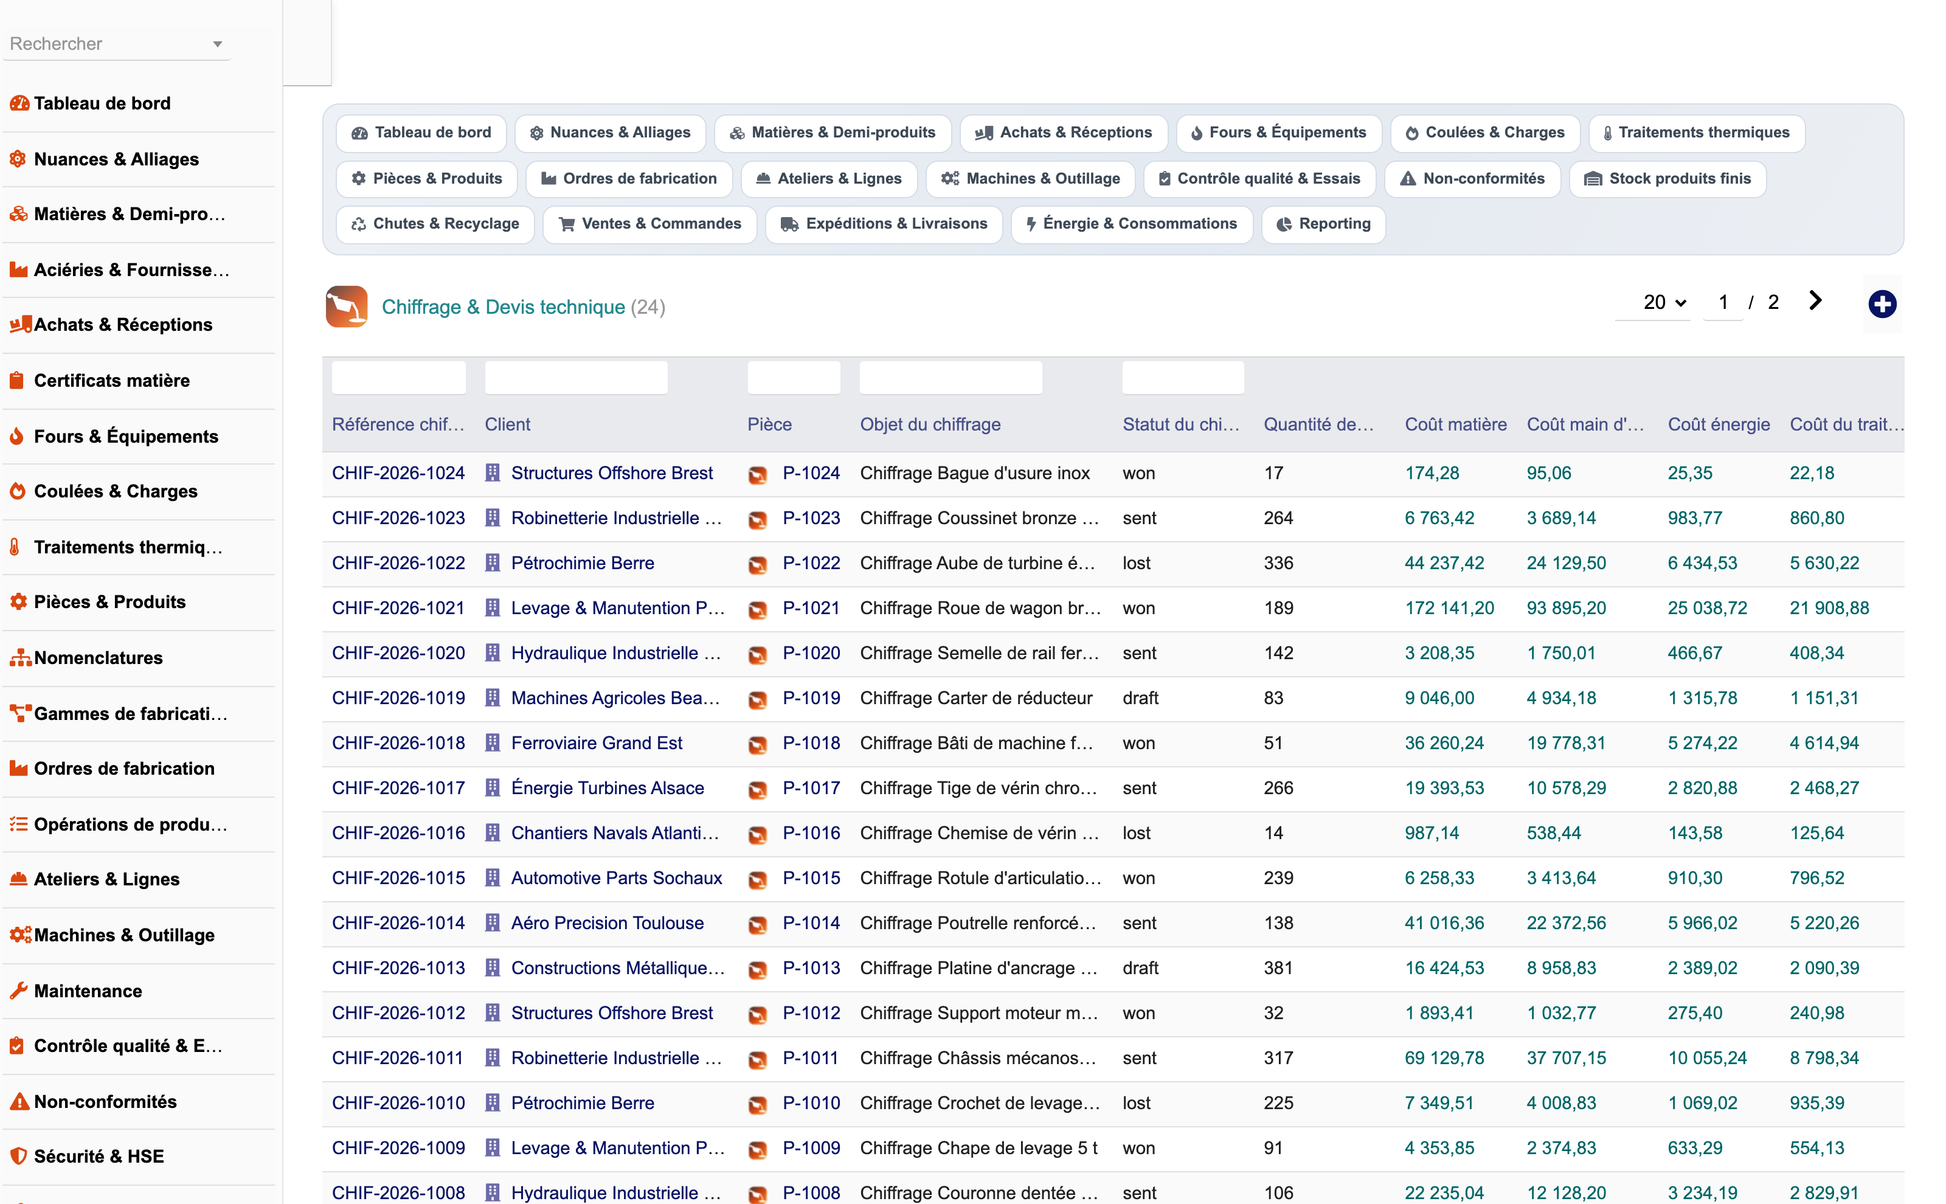The image size is (1946, 1204).
Task: Sort by the Quantité column header
Action: [x=1318, y=424]
